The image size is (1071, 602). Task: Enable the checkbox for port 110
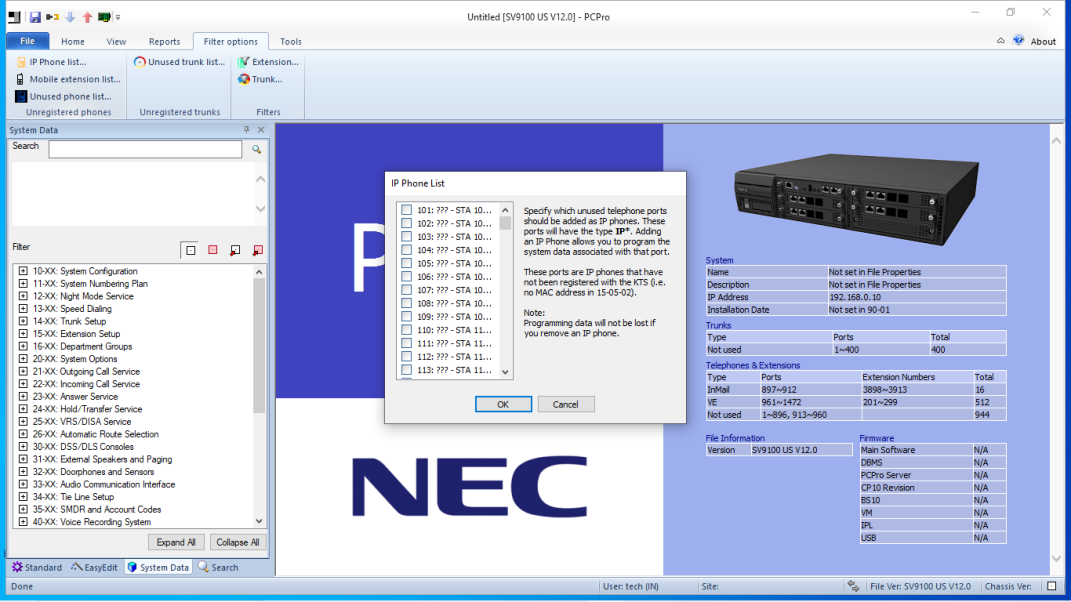406,330
